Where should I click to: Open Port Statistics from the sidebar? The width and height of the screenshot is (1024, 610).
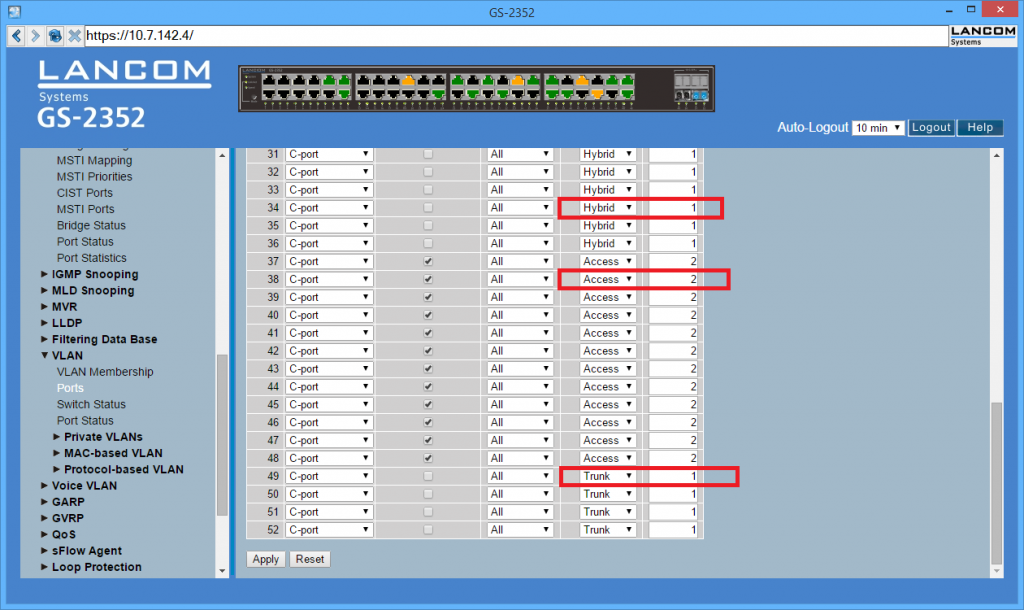[x=92, y=258]
